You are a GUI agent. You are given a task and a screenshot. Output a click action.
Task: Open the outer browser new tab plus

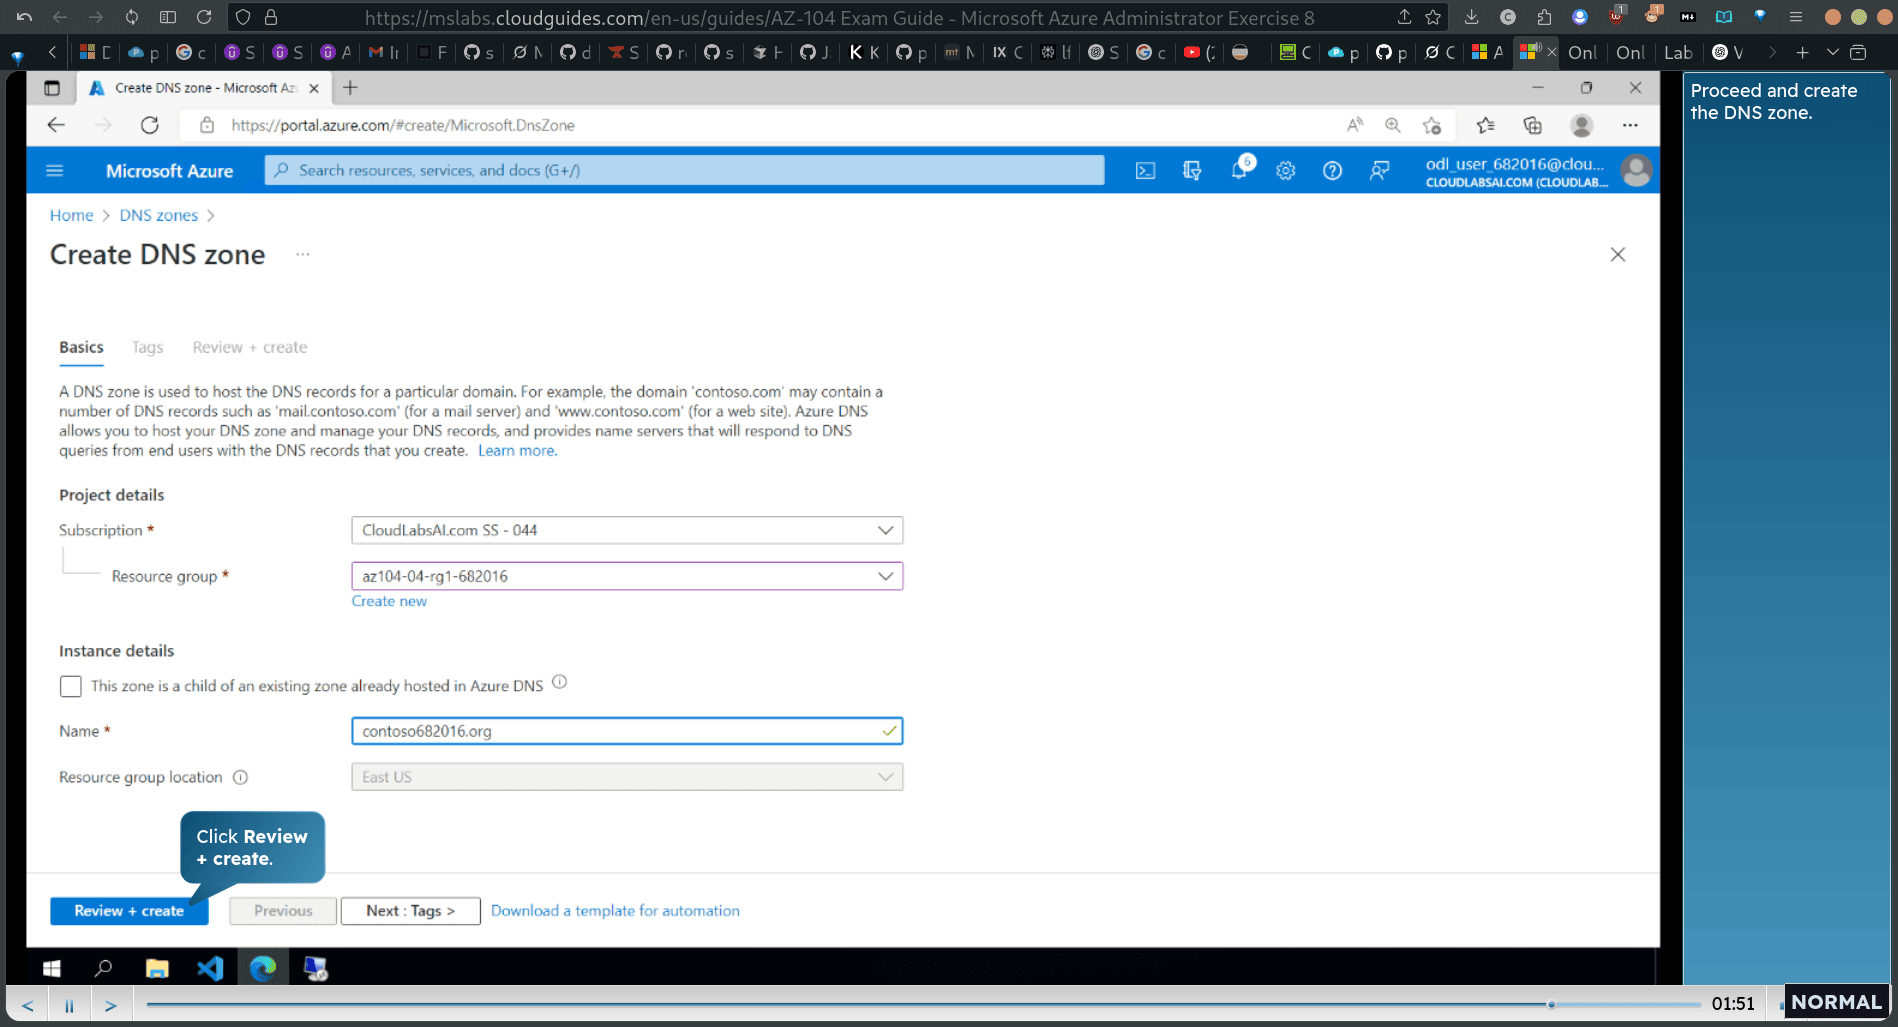1802,52
